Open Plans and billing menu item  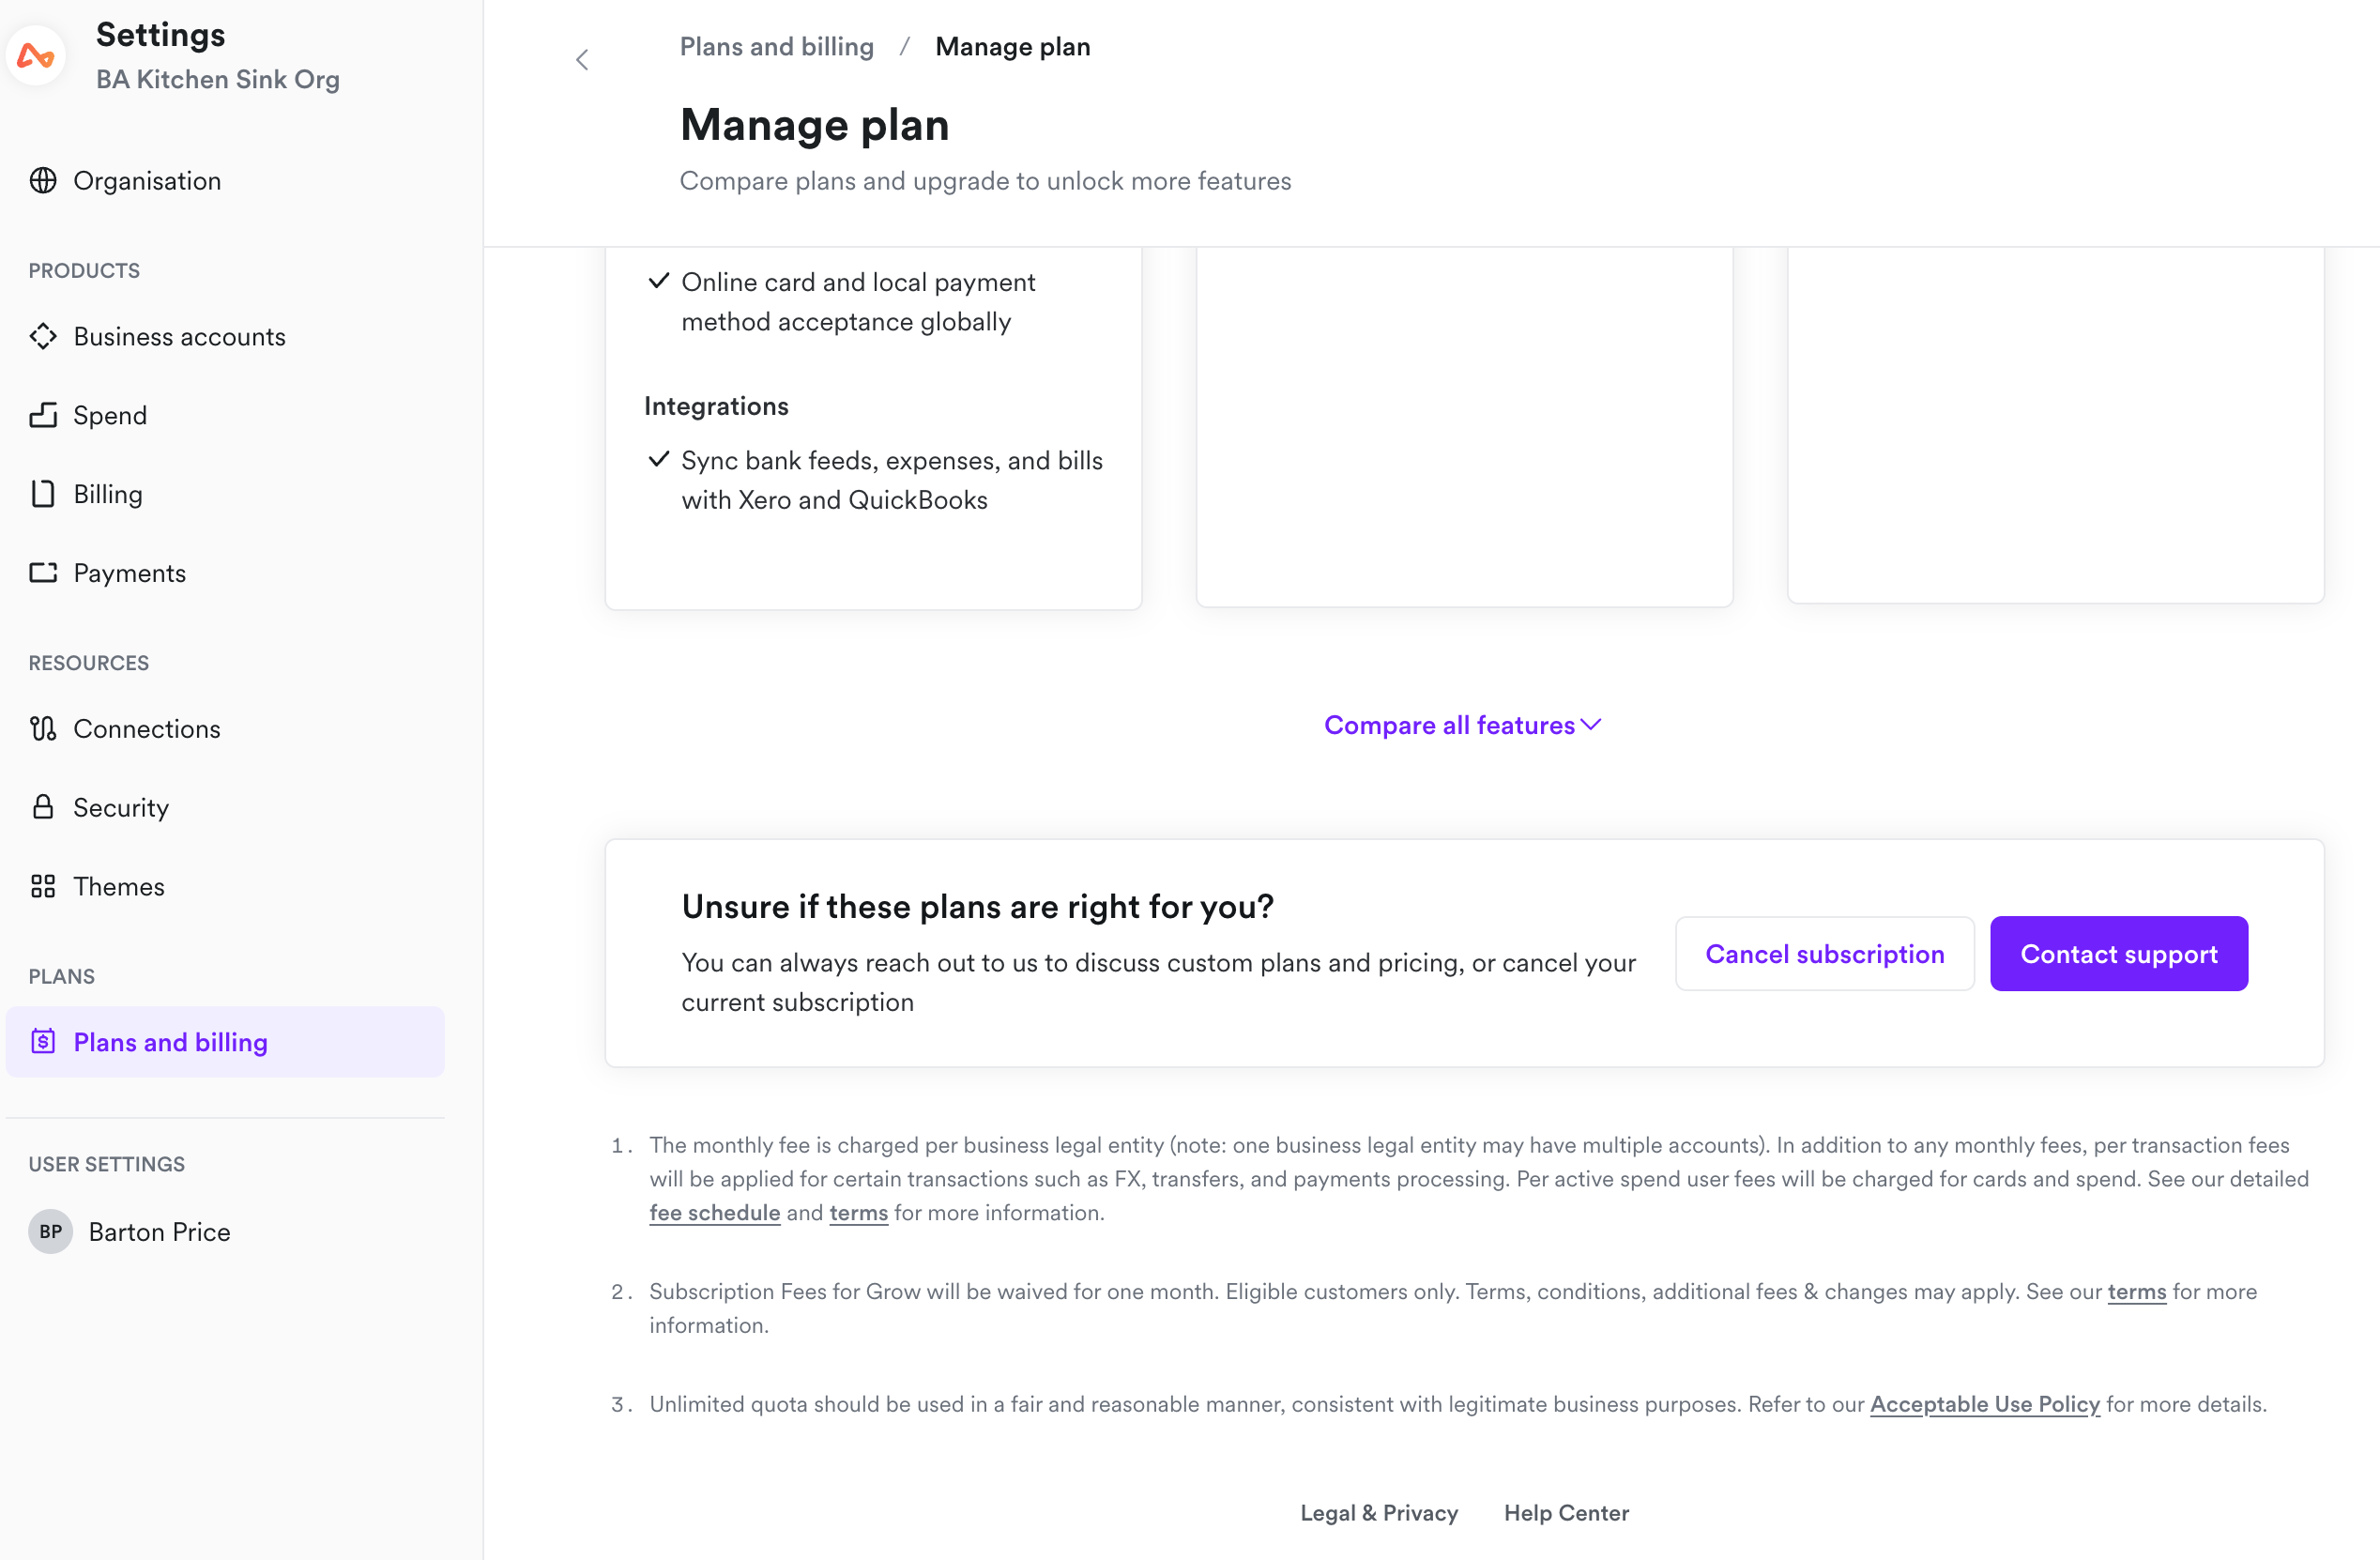tap(225, 1041)
